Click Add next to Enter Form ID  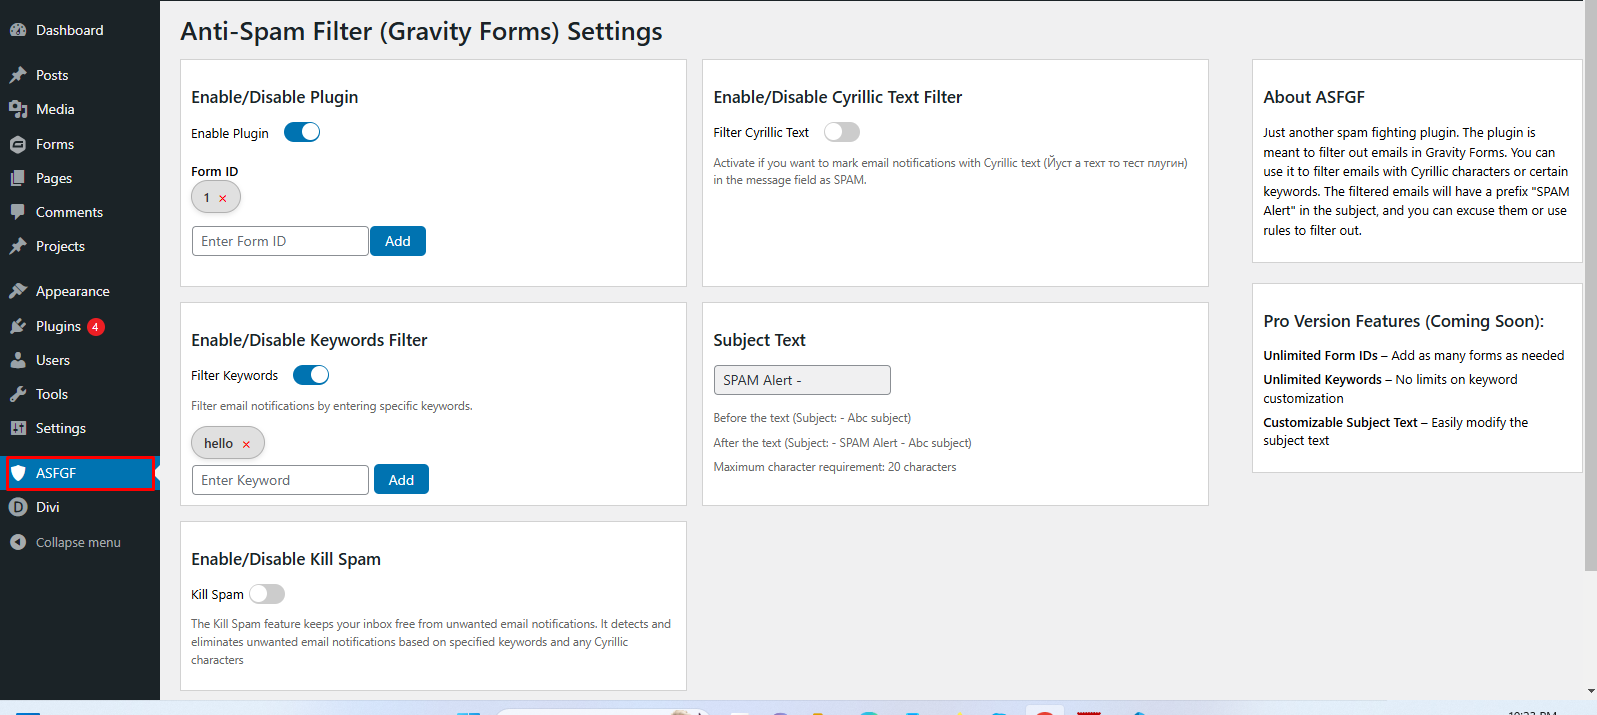[398, 241]
